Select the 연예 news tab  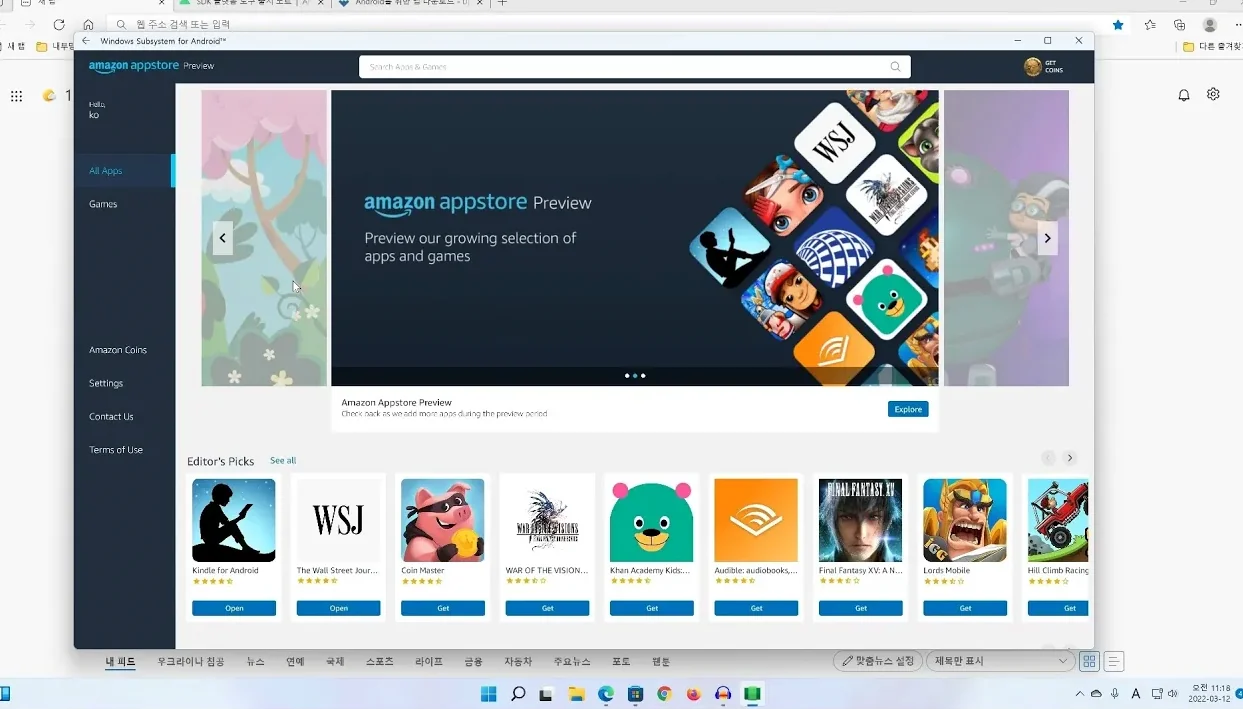tap(295, 662)
